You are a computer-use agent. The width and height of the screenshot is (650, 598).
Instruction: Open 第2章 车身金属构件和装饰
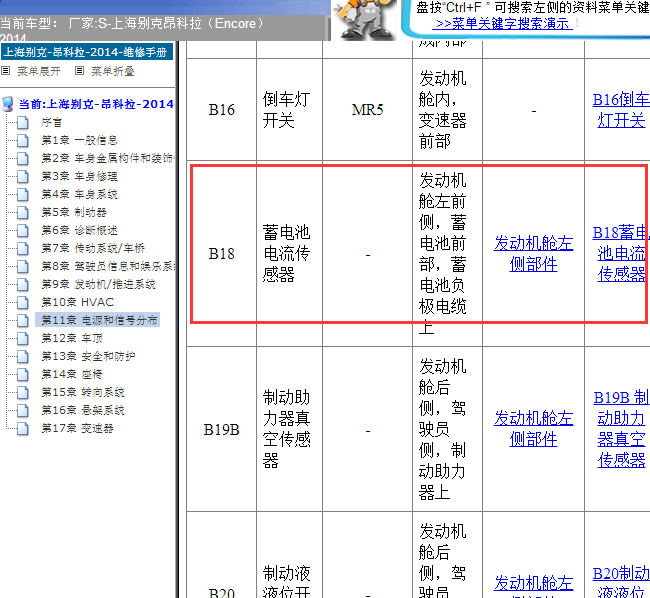pos(107,158)
